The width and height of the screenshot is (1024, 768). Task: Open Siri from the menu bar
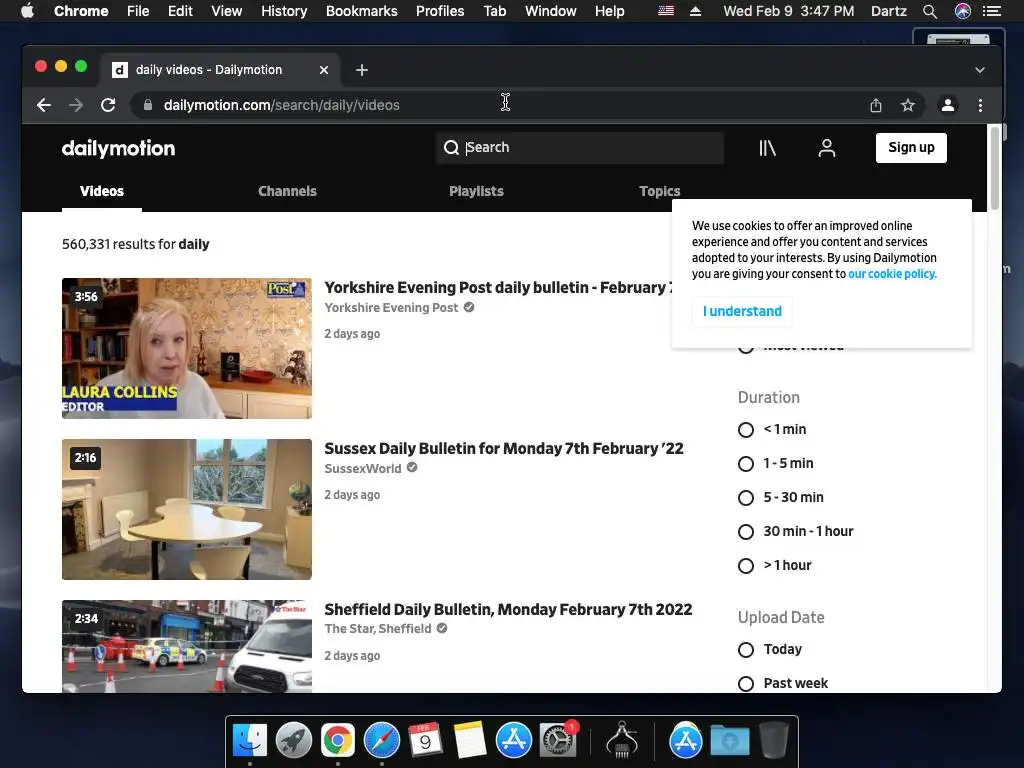click(963, 11)
